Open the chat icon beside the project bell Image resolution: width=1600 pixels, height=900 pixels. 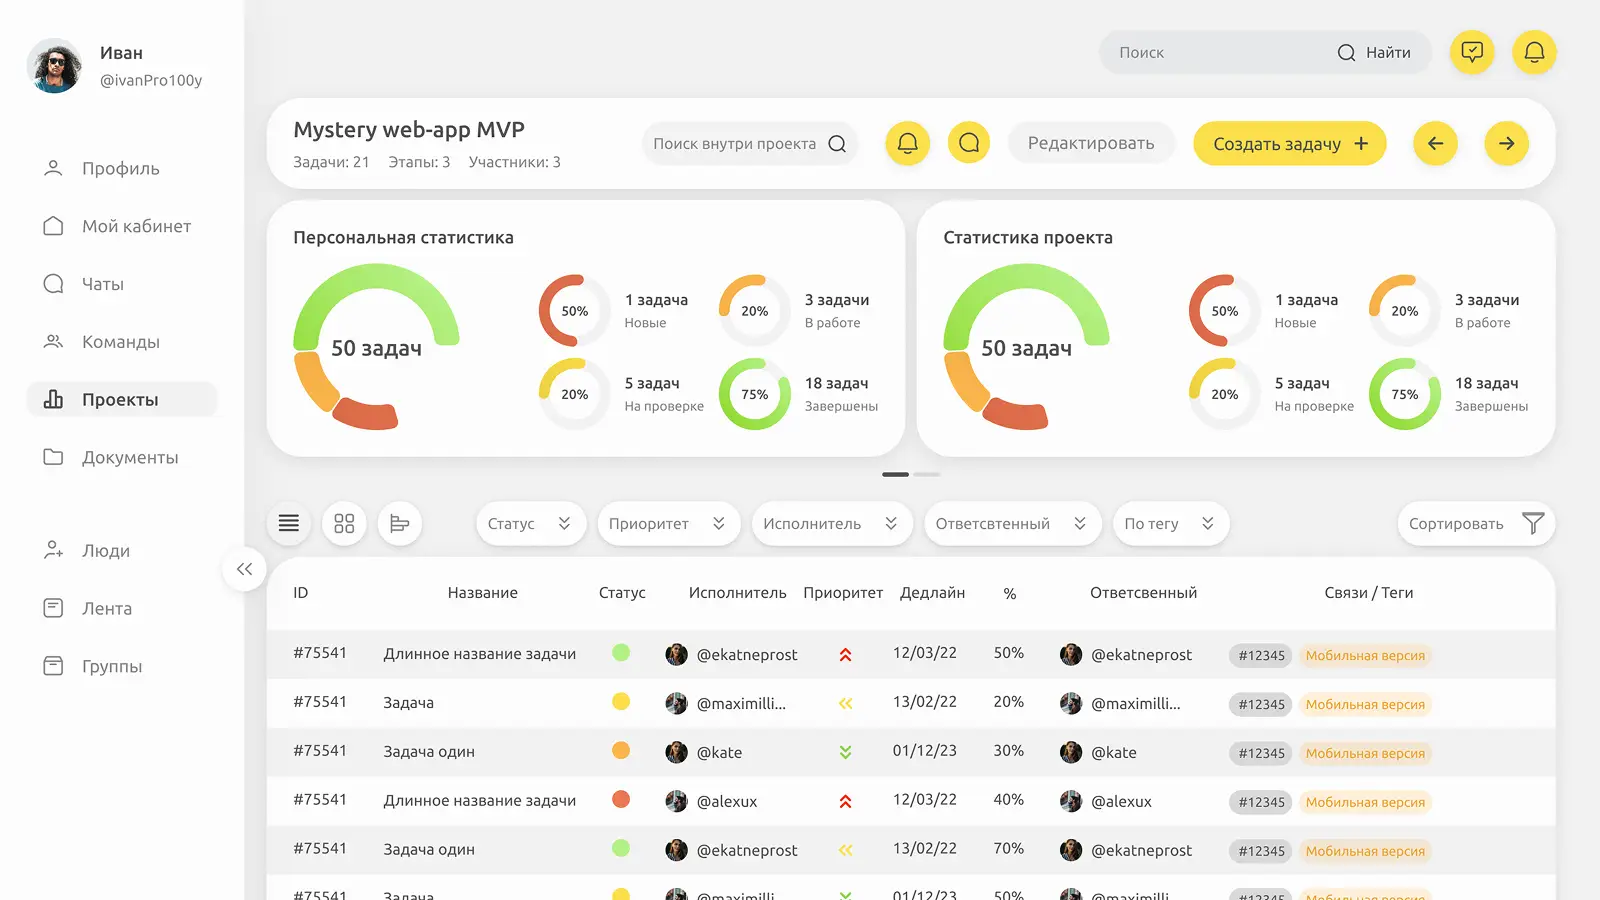point(968,143)
